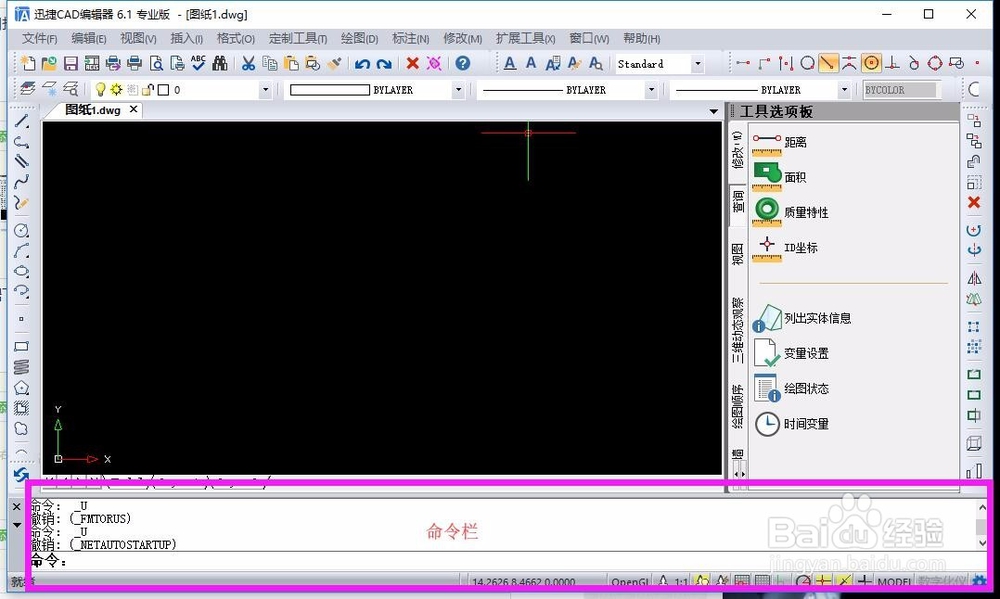Screen dimensions: 1000x599
Task: Open settings gear in the status bar
Action: point(979,581)
